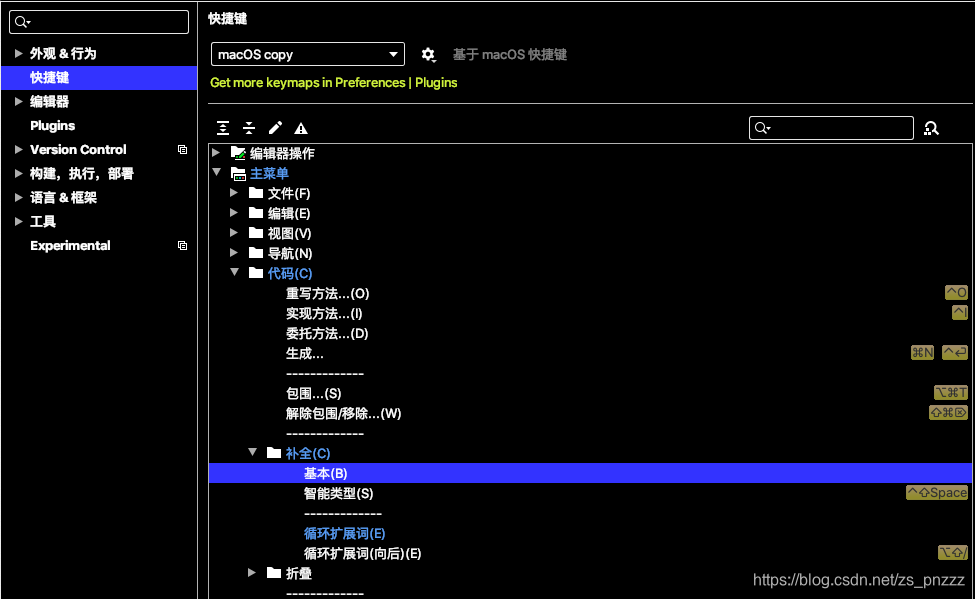Viewport: 975px width, 599px height.
Task: Click the Version Control project-level icon
Action: coord(182,149)
